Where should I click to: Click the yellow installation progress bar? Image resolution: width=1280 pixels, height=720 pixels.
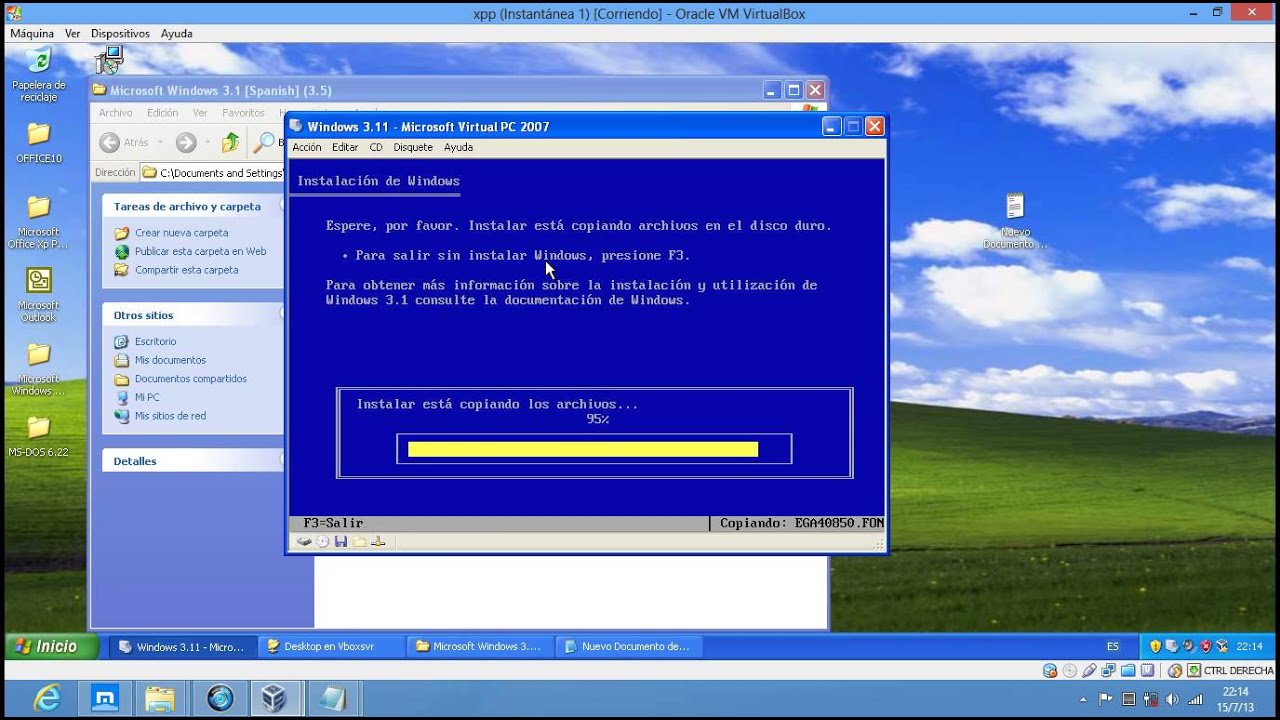[583, 449]
